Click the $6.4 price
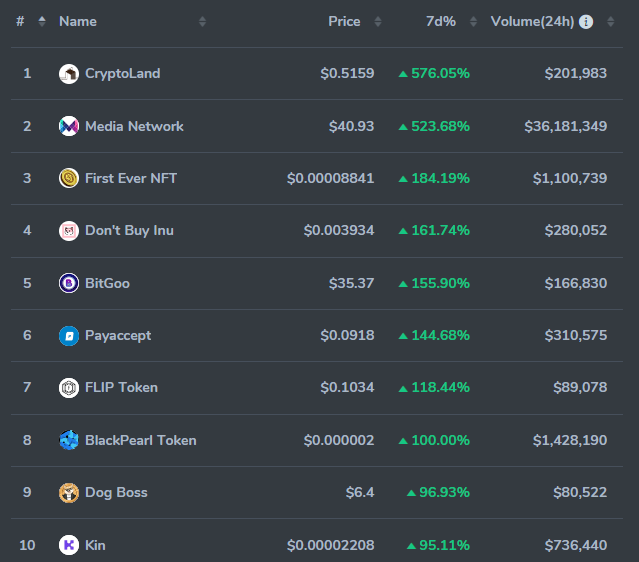The image size is (639, 562). click(360, 492)
